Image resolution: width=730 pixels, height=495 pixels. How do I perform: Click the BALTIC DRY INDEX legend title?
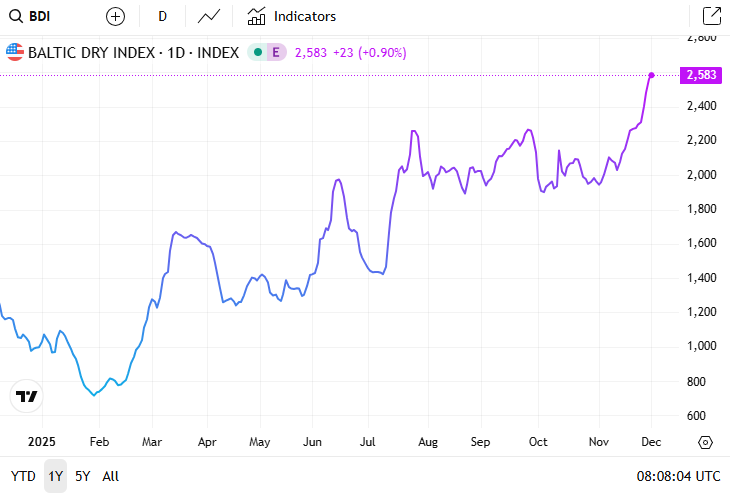(x=132, y=52)
